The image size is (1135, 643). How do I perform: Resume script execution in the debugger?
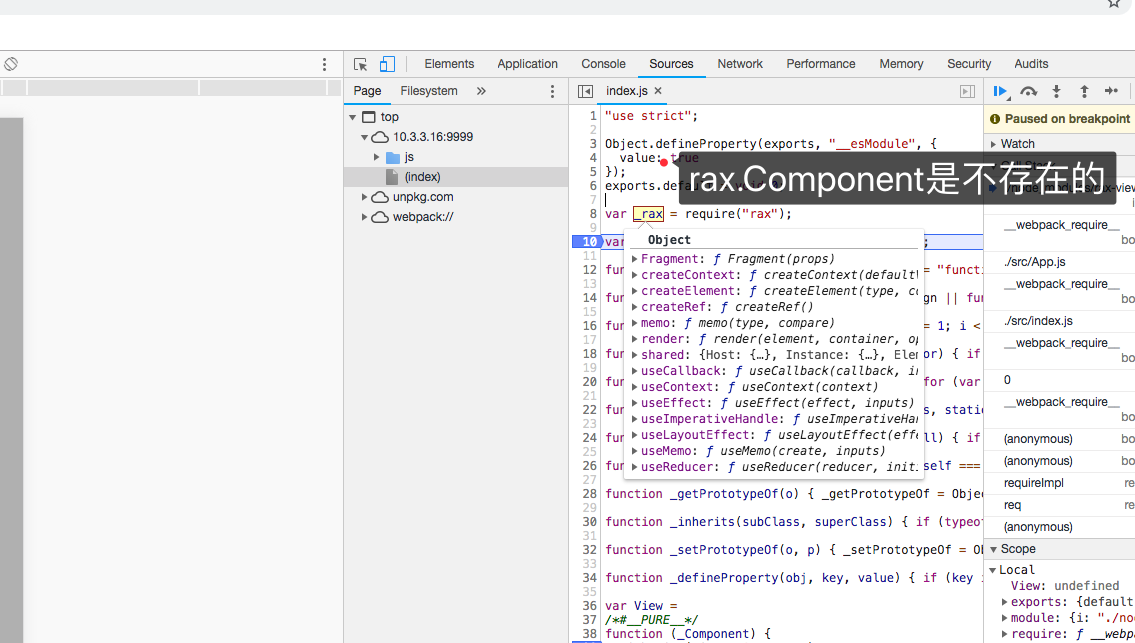pyautogui.click(x=1000, y=90)
